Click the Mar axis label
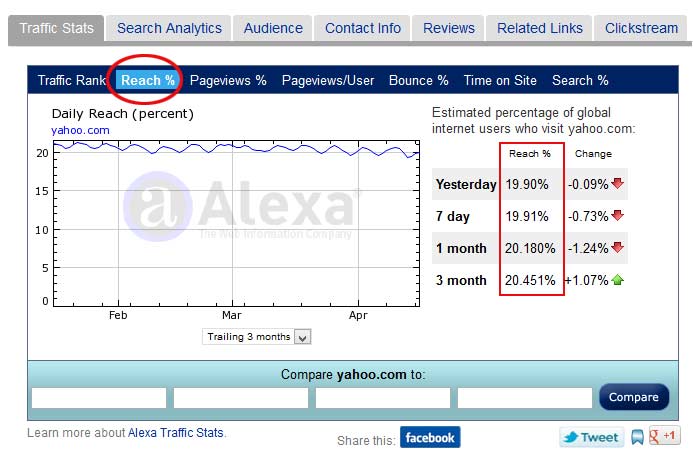 pyautogui.click(x=232, y=315)
